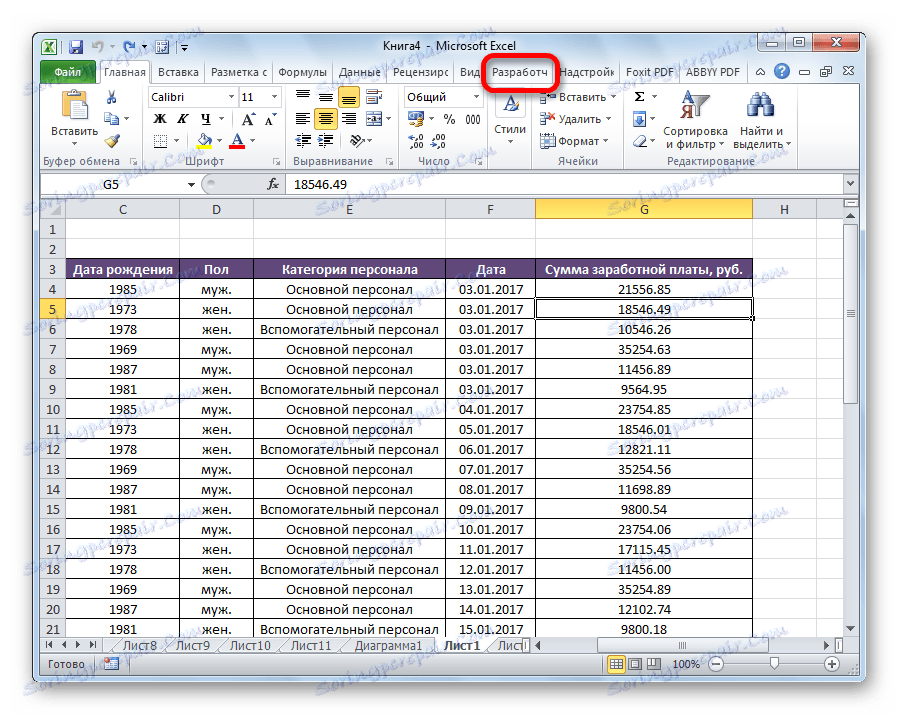Expand the formula bar

pyautogui.click(x=850, y=183)
